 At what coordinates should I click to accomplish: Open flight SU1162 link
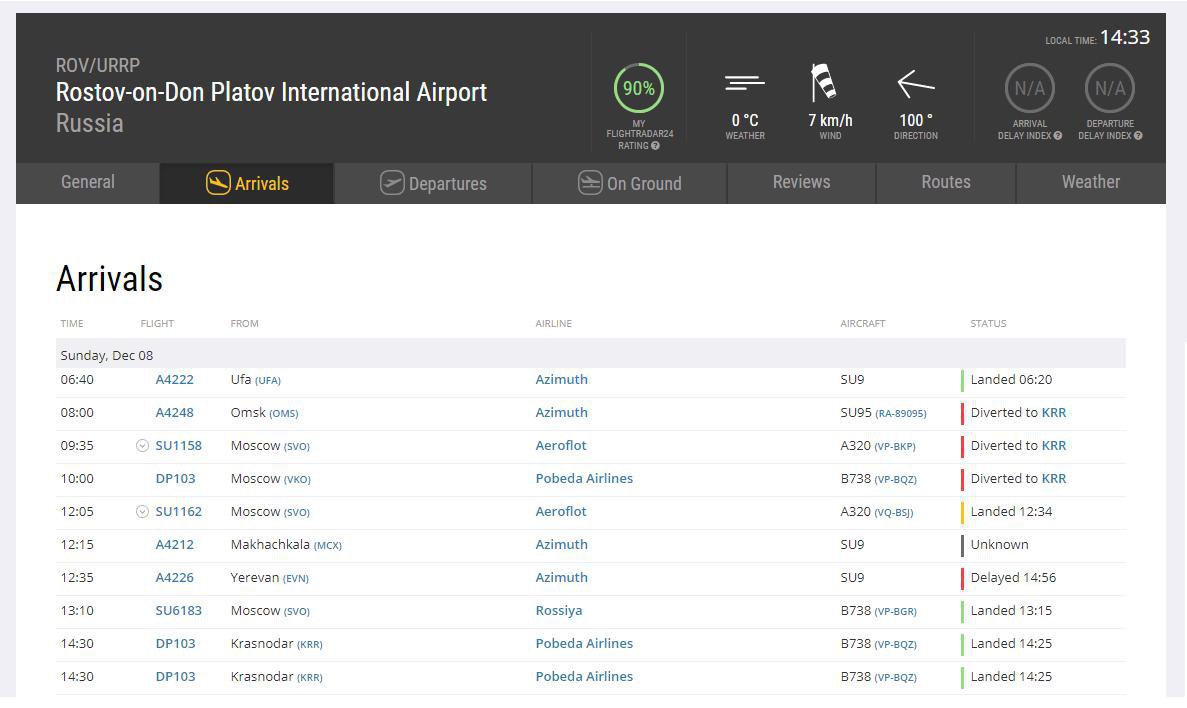tap(179, 512)
